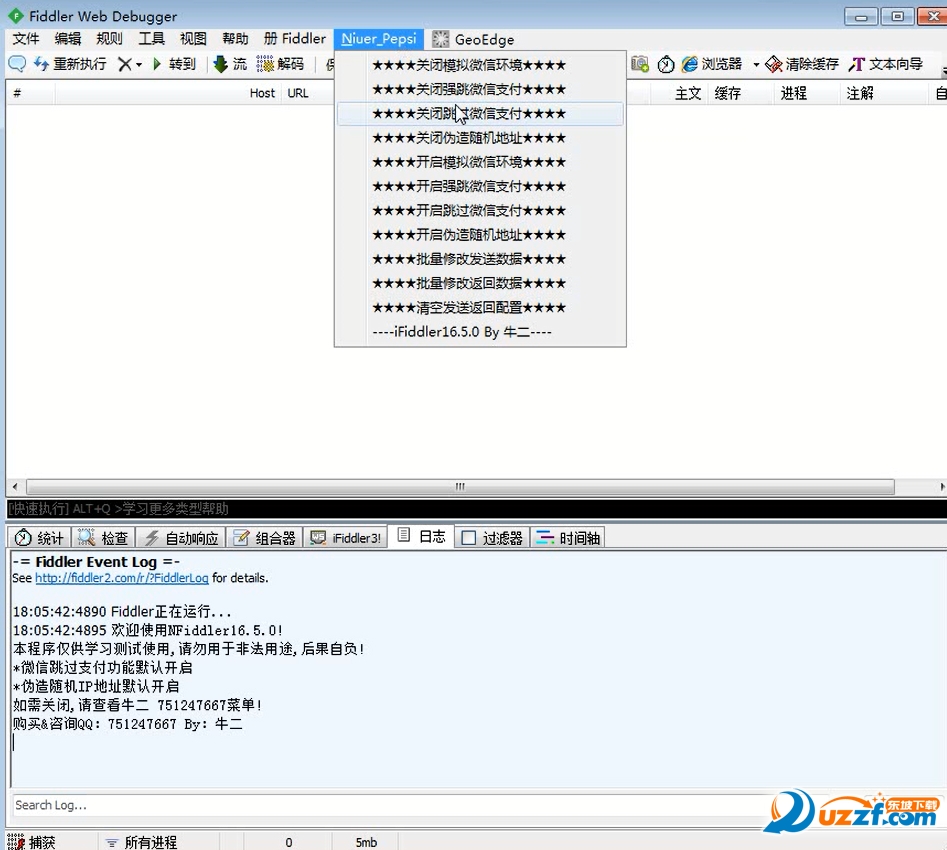This screenshot has height=850, width=947.
Task: Expand the 浏览器 browser dropdown
Action: [756, 65]
